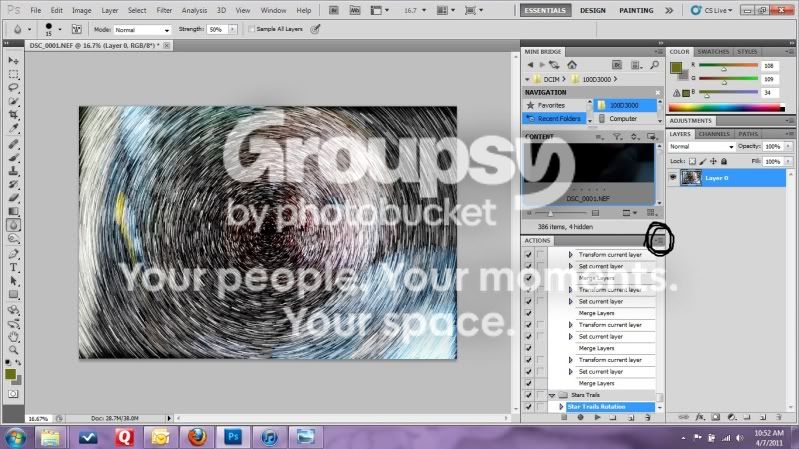Open Mini Bridge search magnifier
This screenshot has width=799, height=449.
pos(654,65)
